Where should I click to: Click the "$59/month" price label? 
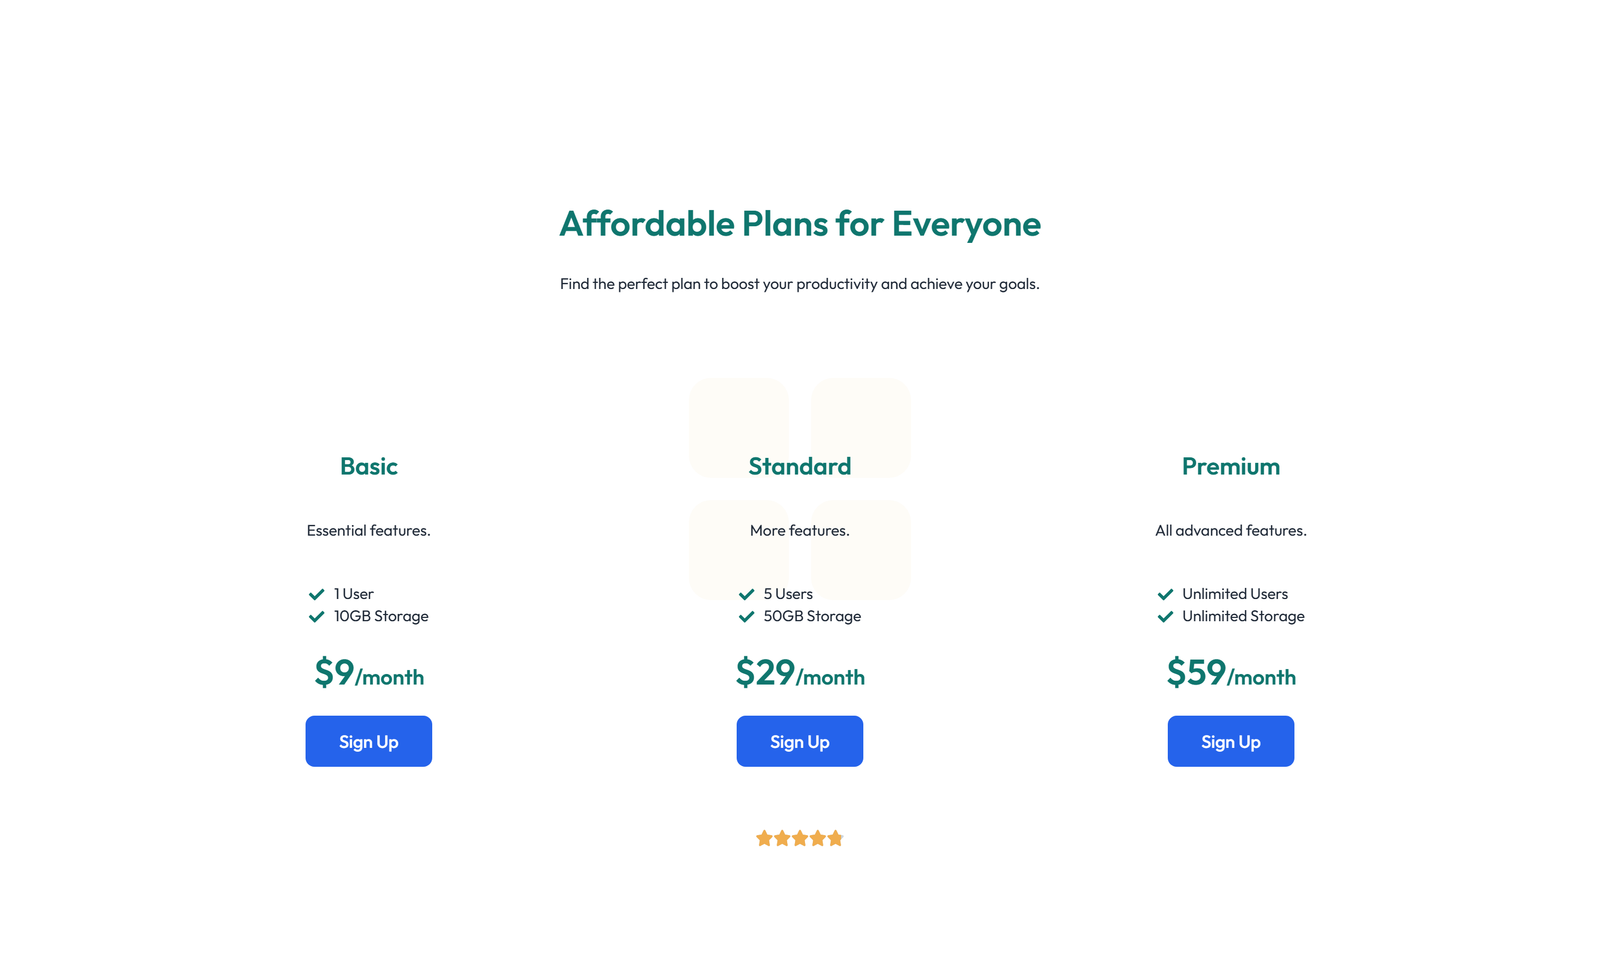[1231, 675]
